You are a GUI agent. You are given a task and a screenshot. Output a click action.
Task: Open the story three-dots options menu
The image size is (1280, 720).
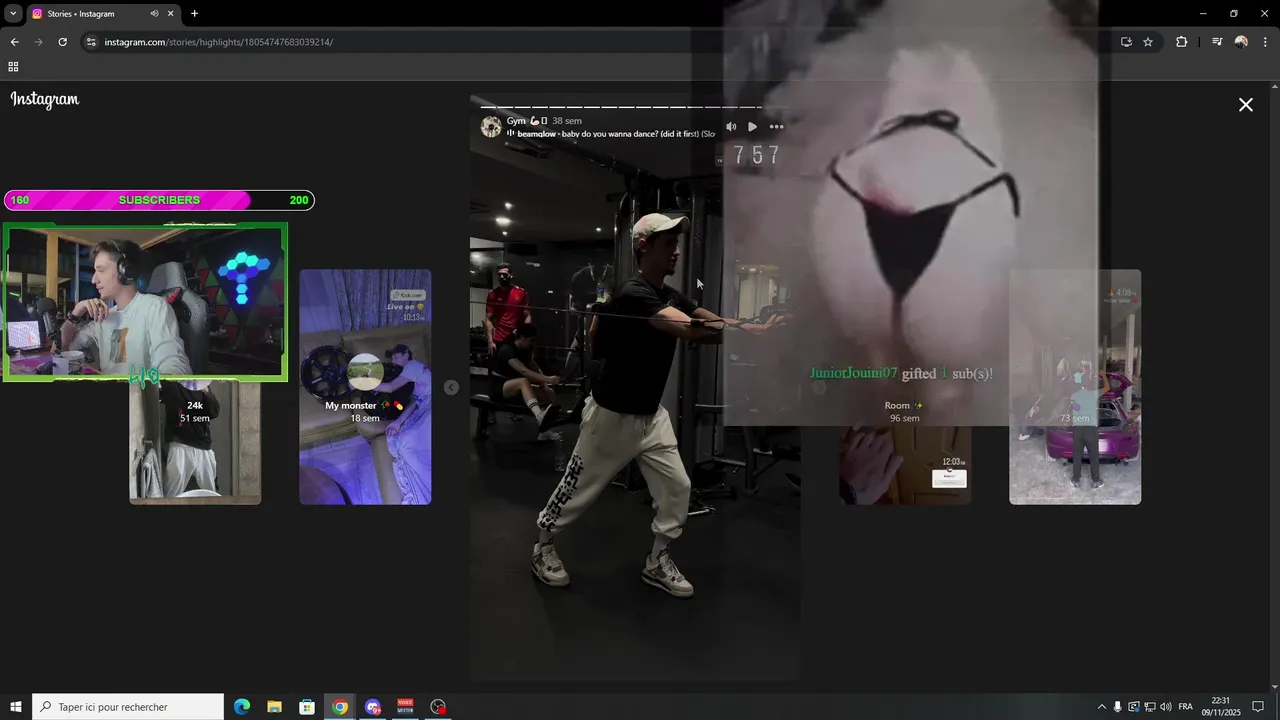coord(776,127)
